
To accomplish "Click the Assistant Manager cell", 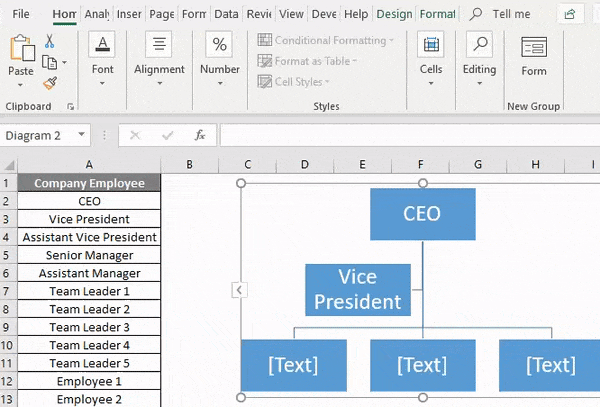I will click(x=89, y=273).
